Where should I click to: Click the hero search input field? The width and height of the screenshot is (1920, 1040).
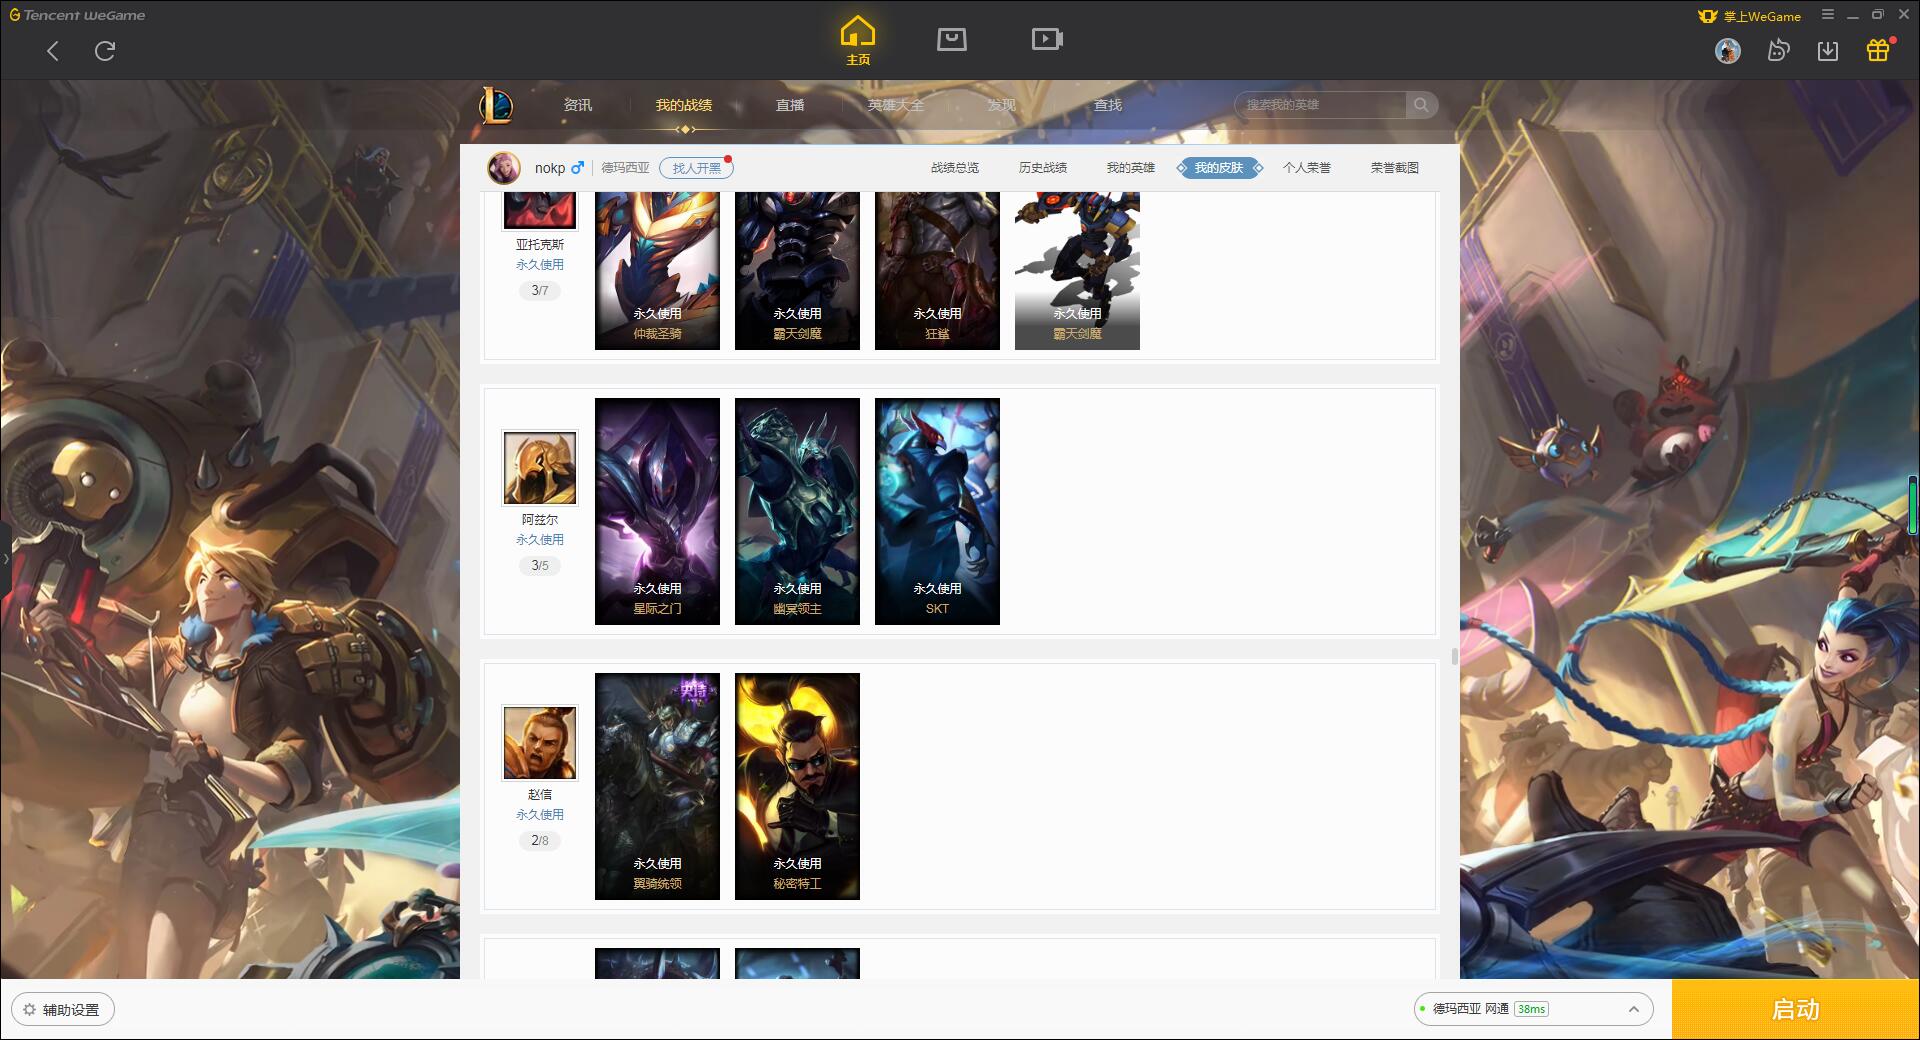pos(1320,105)
